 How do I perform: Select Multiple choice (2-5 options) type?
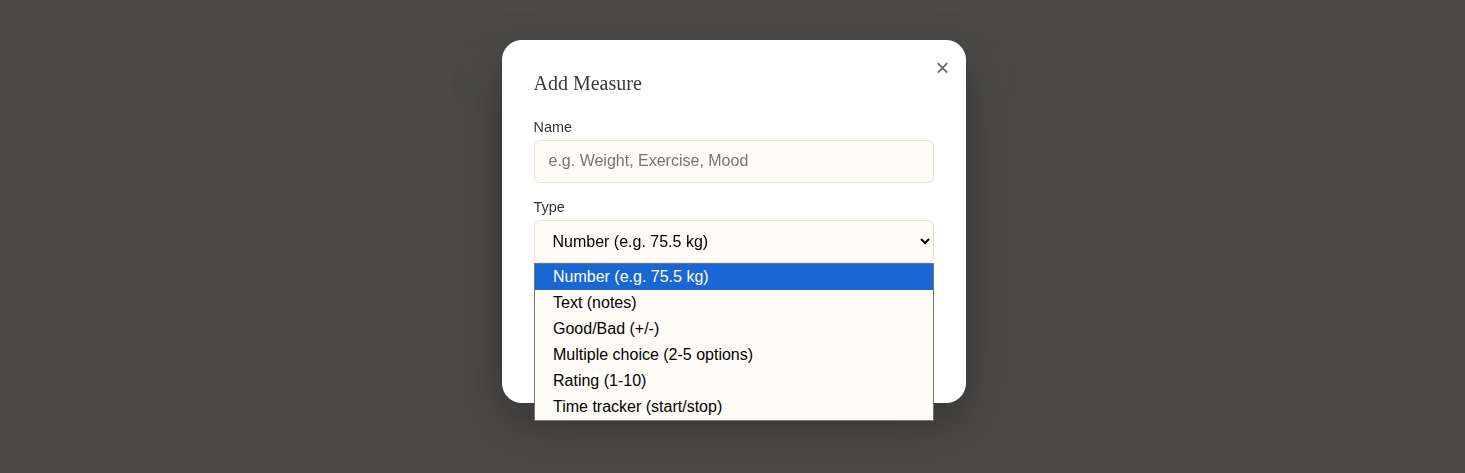point(653,355)
